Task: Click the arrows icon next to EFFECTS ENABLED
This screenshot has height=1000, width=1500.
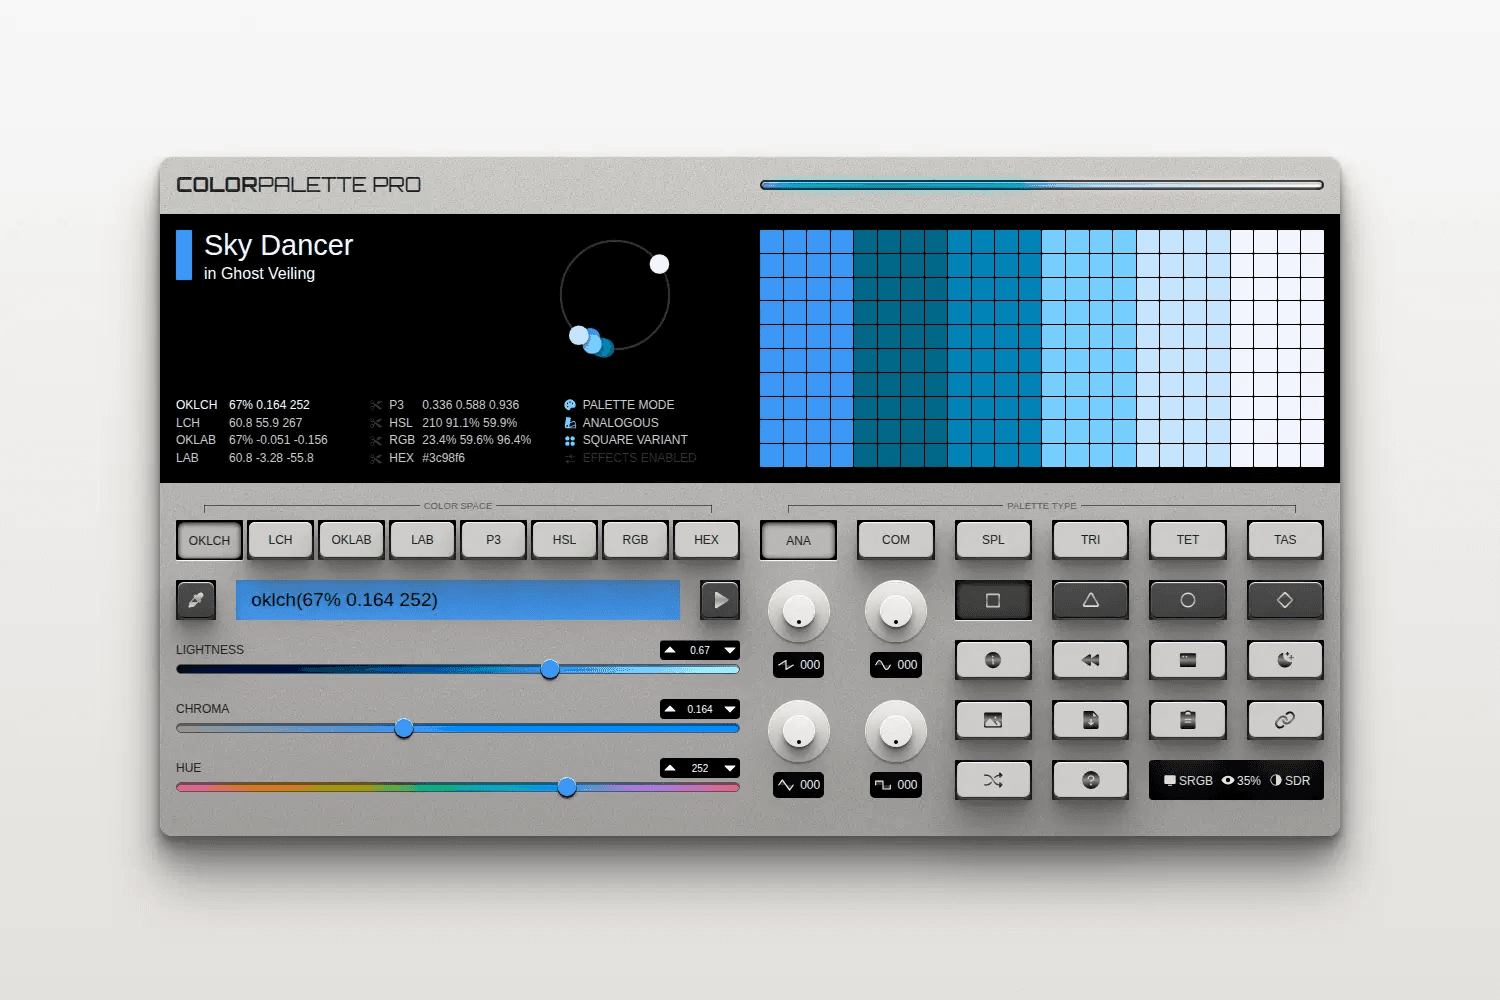Action: pos(570,458)
